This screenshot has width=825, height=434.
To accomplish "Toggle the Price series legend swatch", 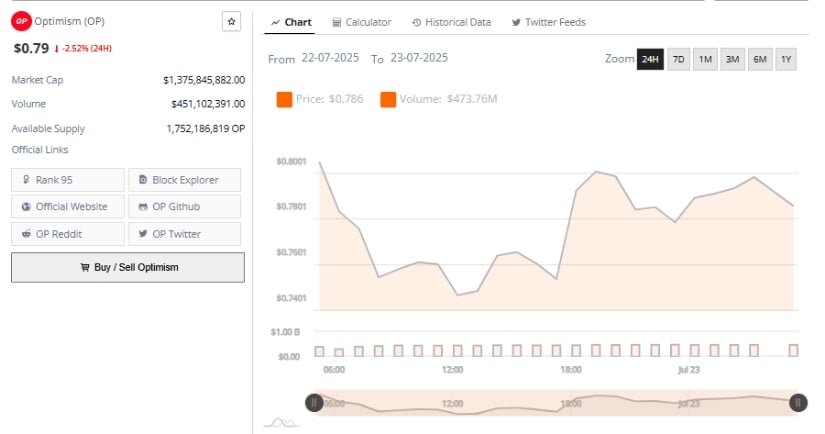I will click(x=284, y=99).
